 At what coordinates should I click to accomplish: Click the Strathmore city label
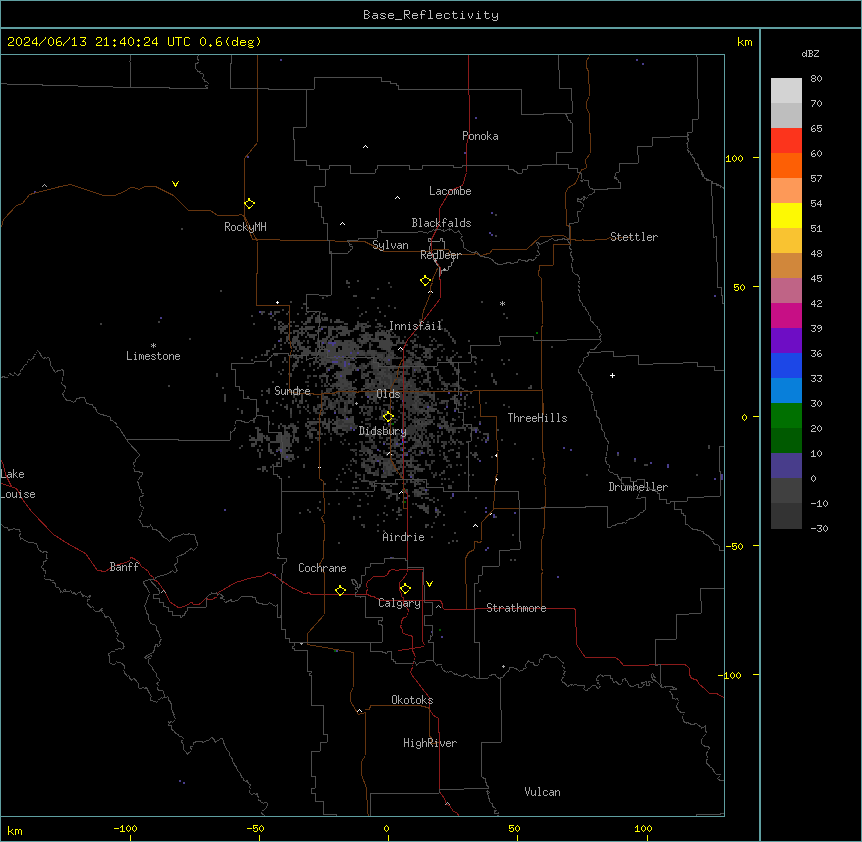[516, 608]
